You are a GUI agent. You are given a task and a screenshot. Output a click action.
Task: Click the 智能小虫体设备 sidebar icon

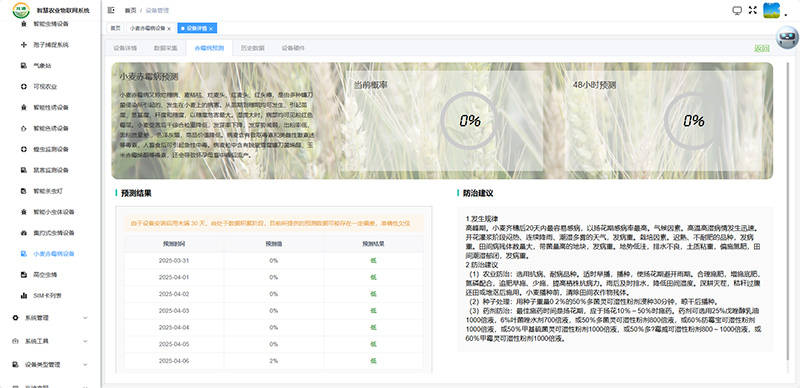click(23, 212)
